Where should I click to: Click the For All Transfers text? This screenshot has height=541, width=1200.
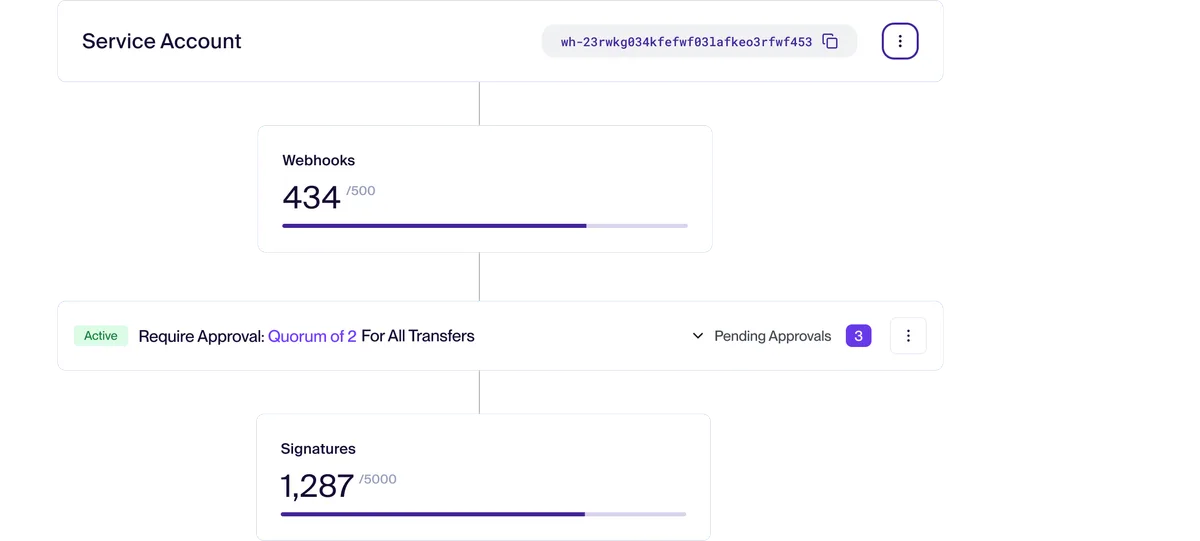pyautogui.click(x=418, y=336)
